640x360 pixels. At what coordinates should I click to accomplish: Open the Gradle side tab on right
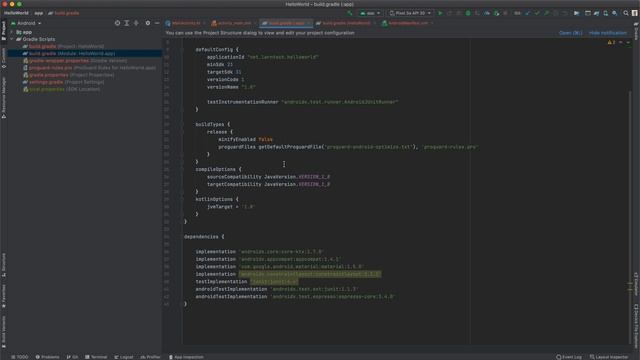(636, 31)
